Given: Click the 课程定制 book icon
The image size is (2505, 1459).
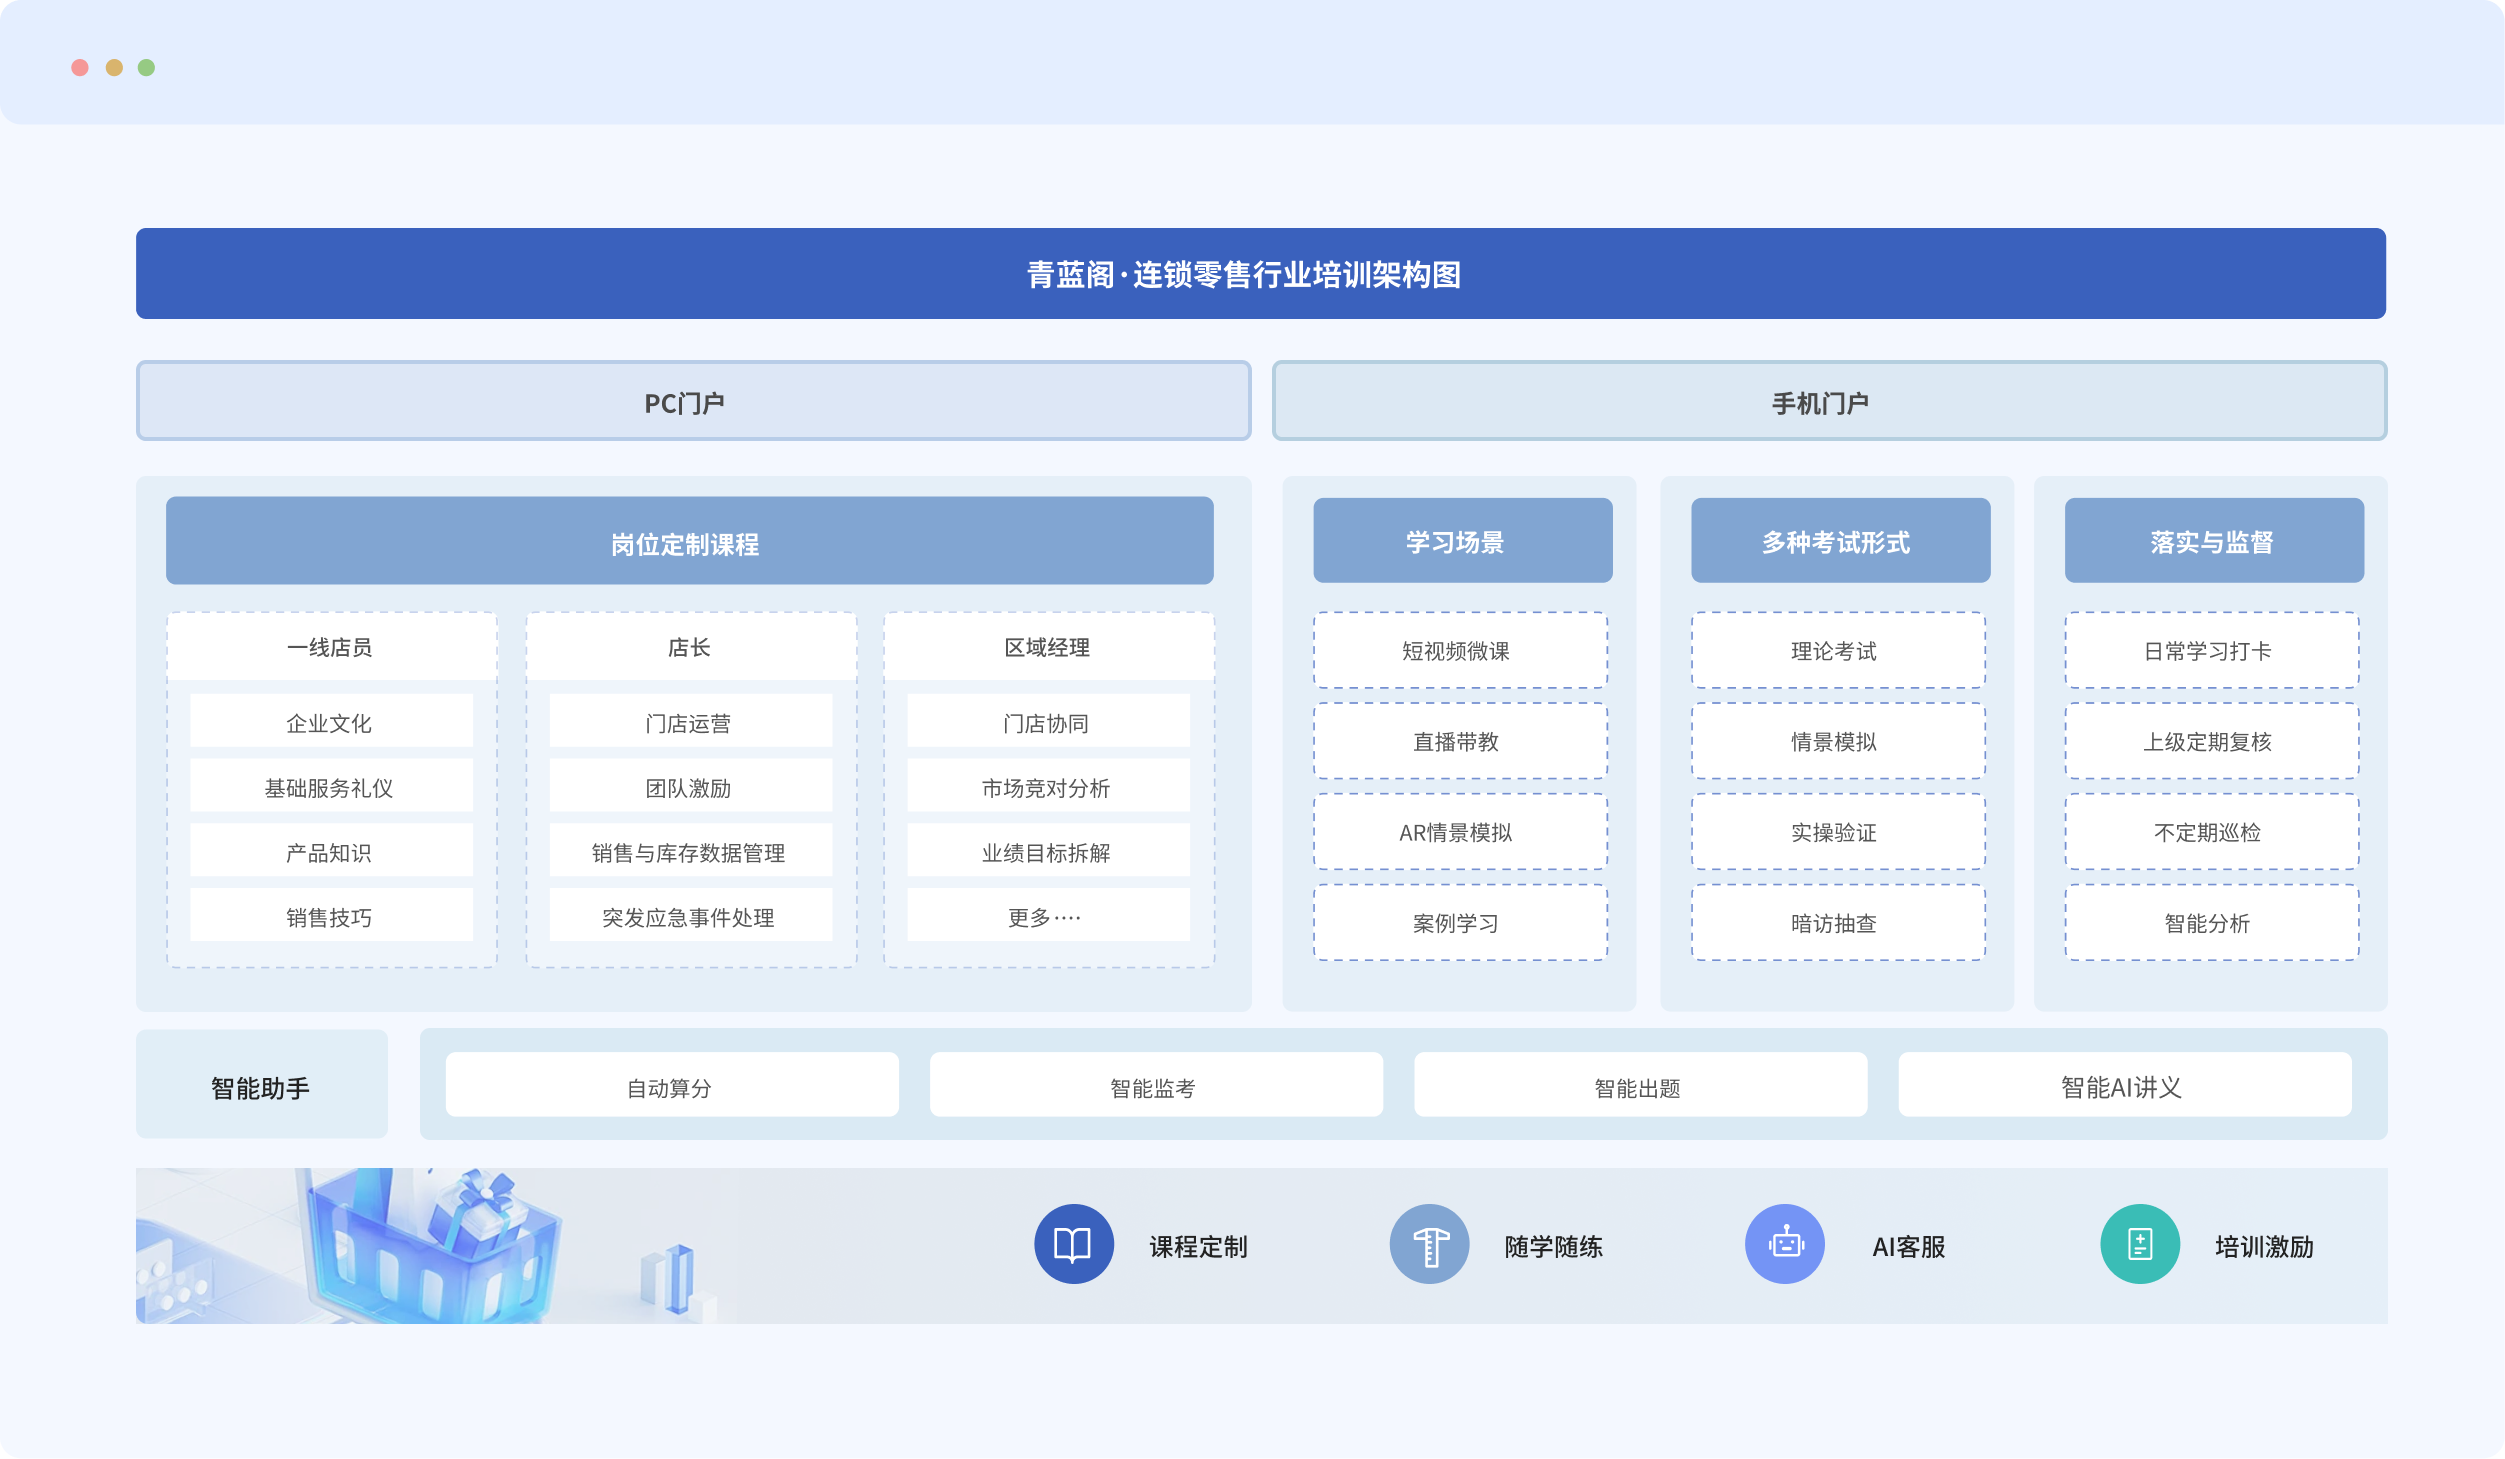Looking at the screenshot, I should point(1073,1244).
